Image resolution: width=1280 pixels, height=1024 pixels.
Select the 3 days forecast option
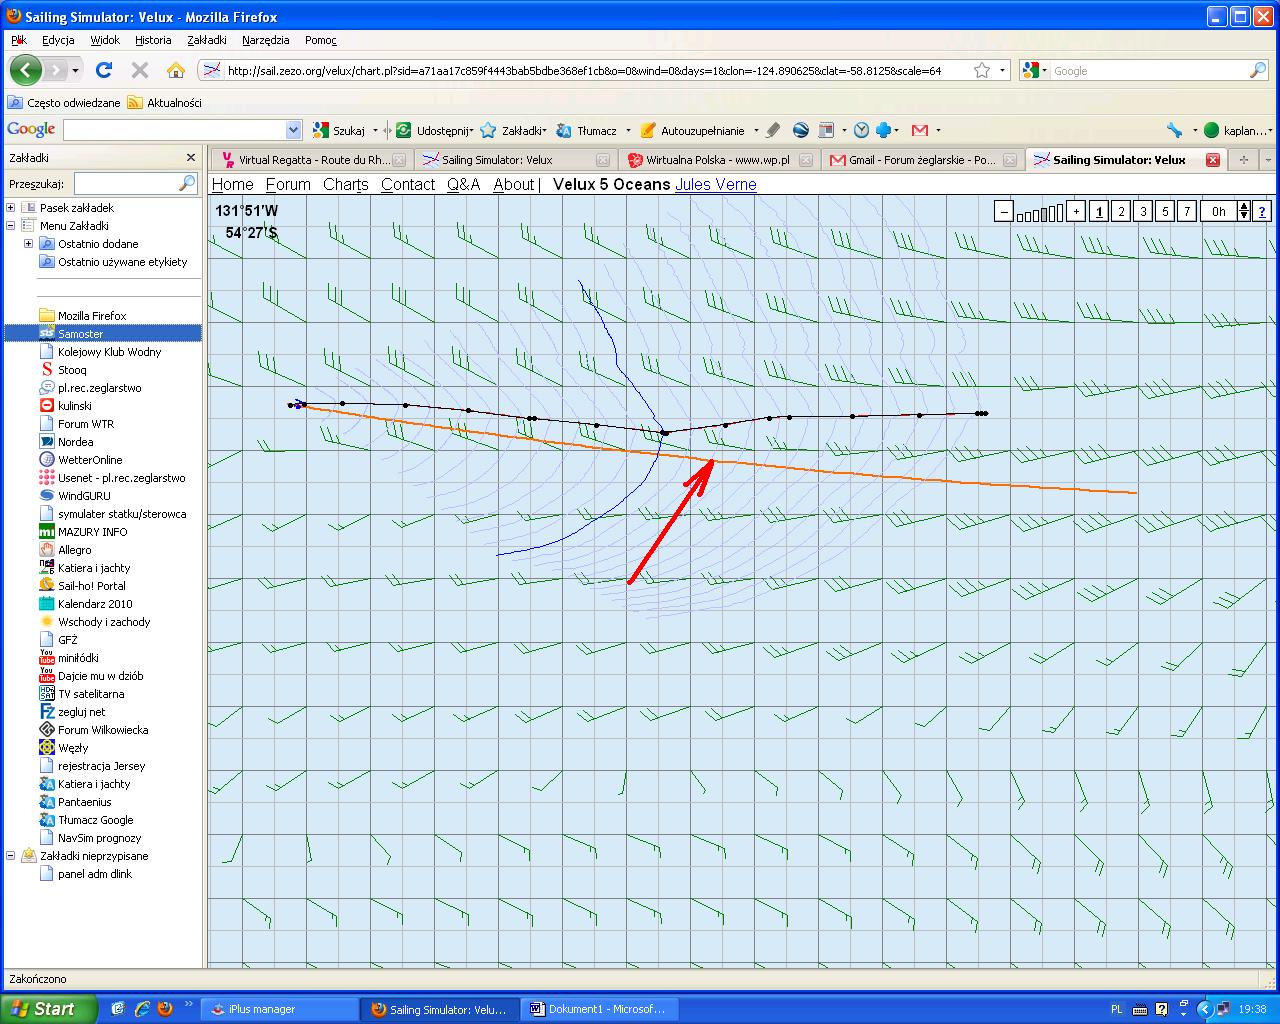coord(1143,211)
